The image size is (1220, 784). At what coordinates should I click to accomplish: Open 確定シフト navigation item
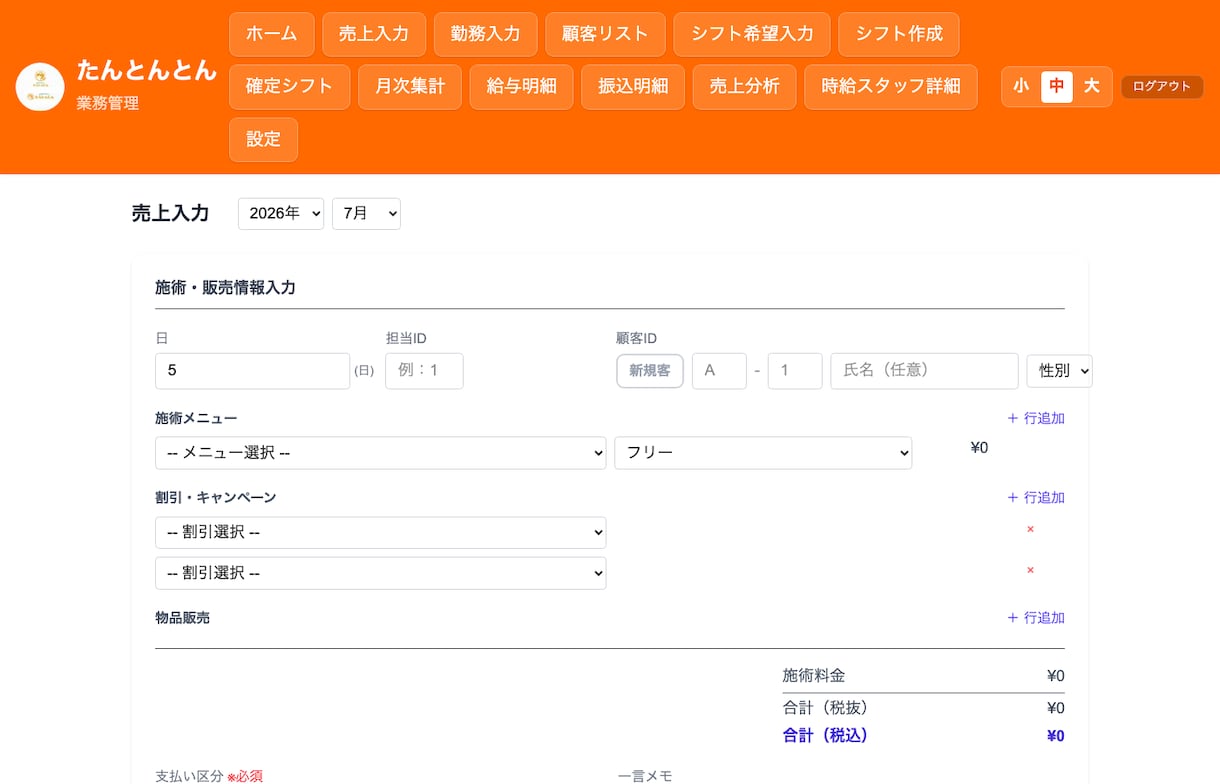click(290, 87)
